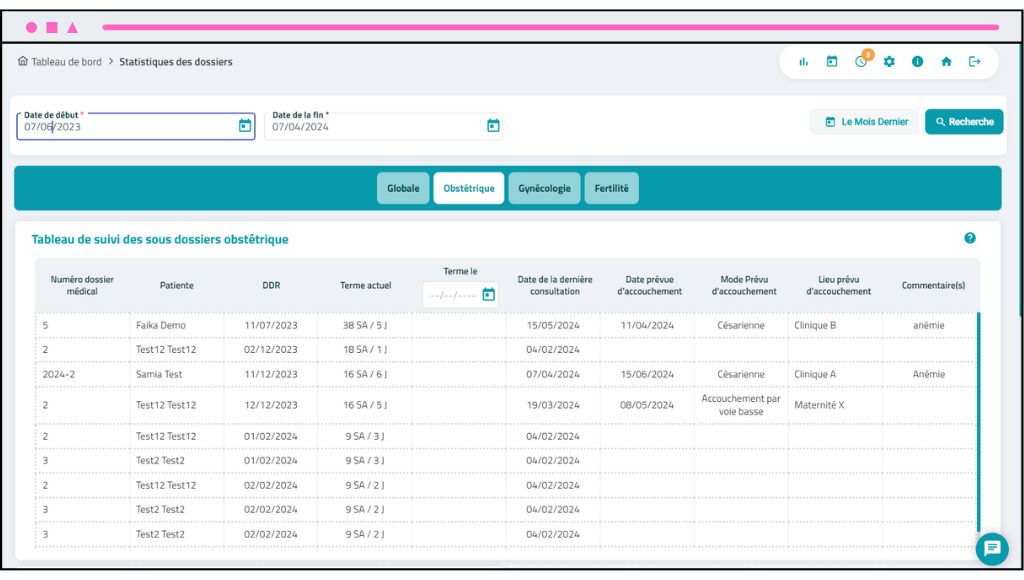This screenshot has width=1024, height=580.
Task: Click Date prévue d'accouchement header
Action: click(649, 285)
